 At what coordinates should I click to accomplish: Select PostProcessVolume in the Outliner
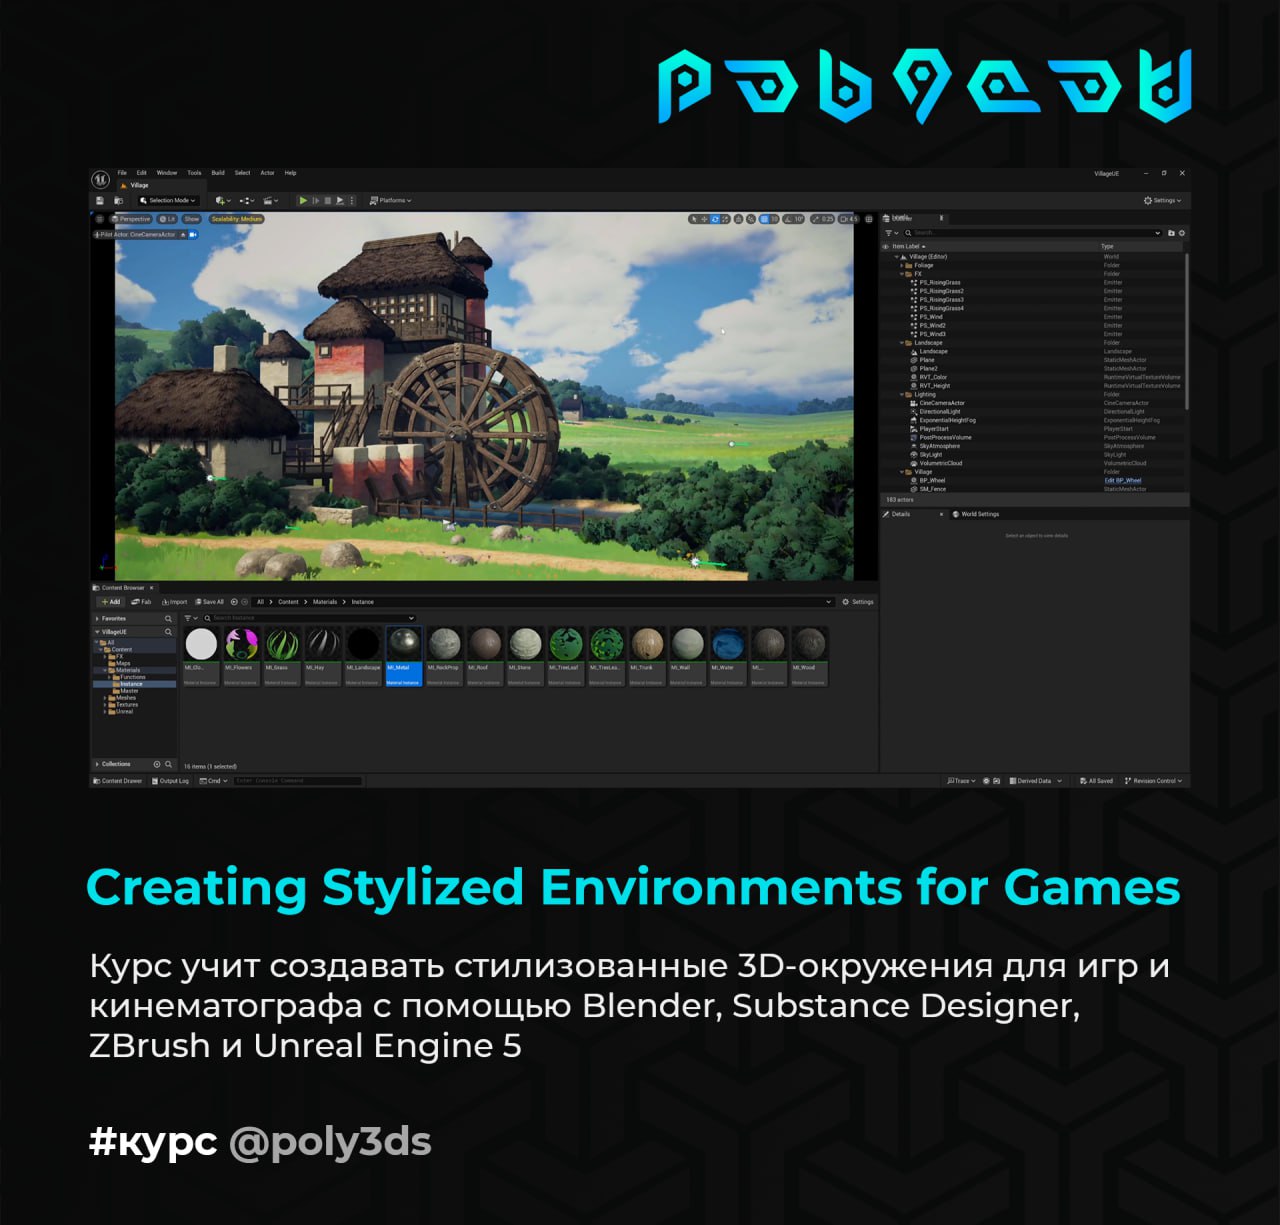point(945,437)
